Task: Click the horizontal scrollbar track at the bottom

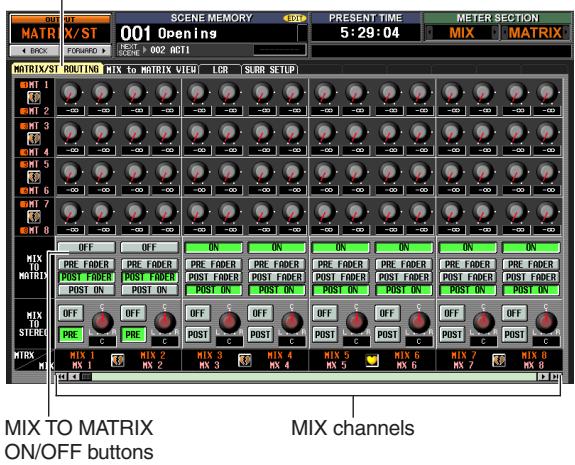Action: (x=314, y=377)
